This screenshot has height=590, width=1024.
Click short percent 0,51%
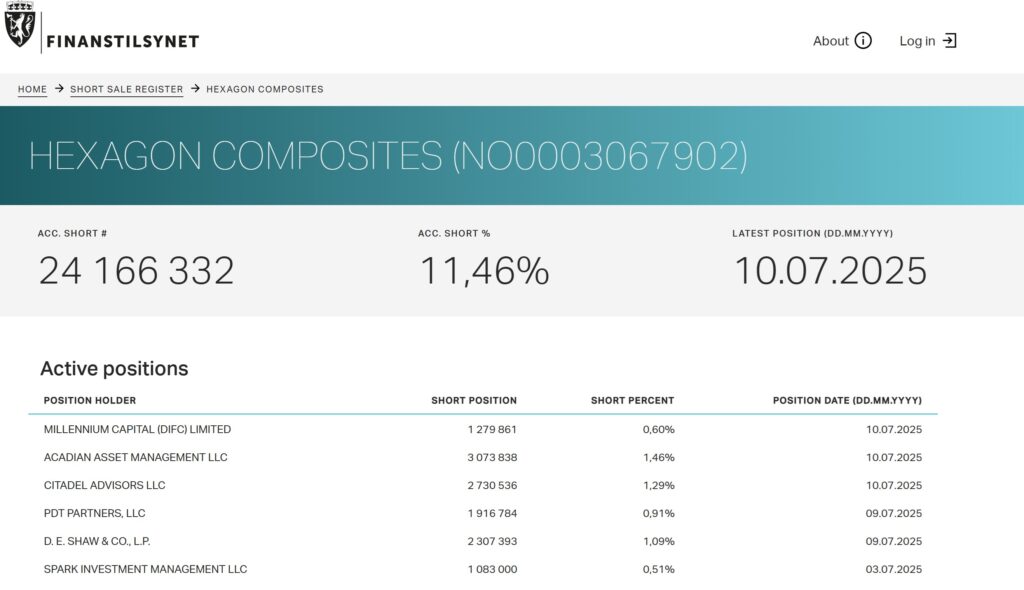click(x=658, y=570)
